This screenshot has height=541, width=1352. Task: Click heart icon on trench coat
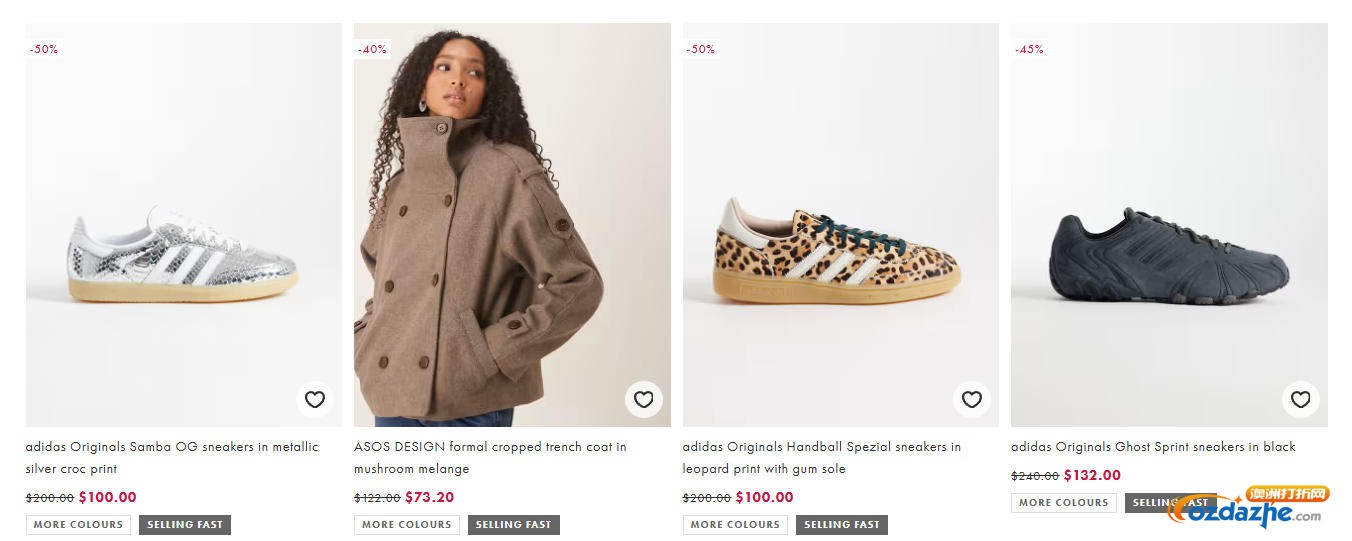644,400
